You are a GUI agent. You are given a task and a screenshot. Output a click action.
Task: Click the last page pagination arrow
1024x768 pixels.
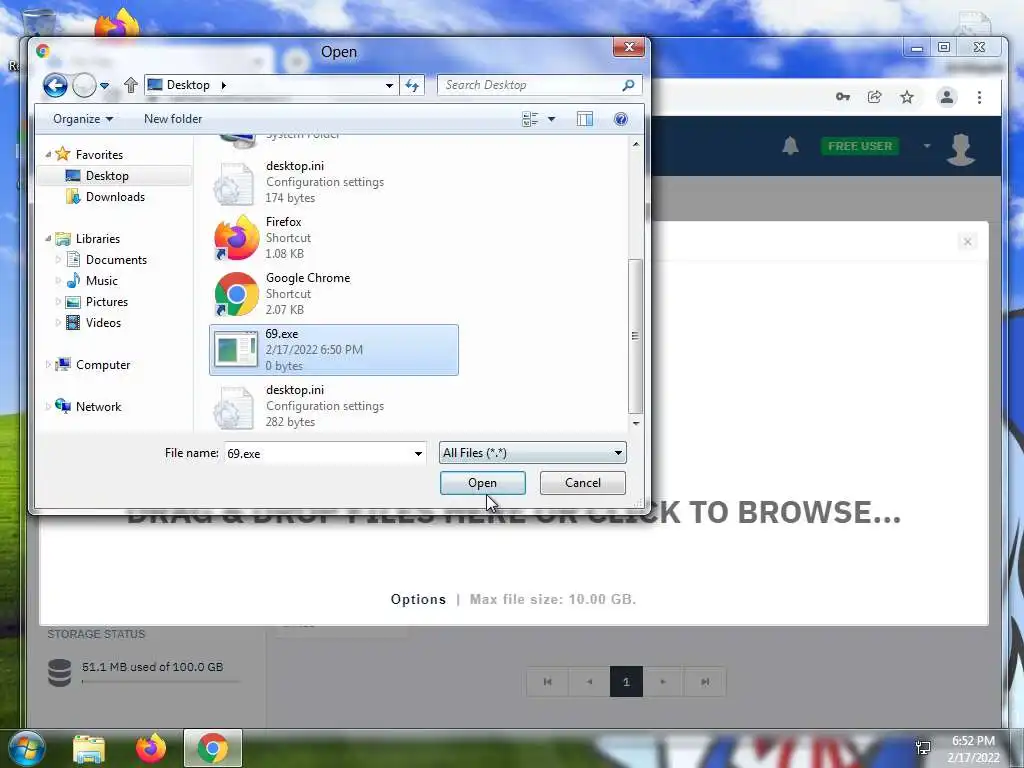705,682
